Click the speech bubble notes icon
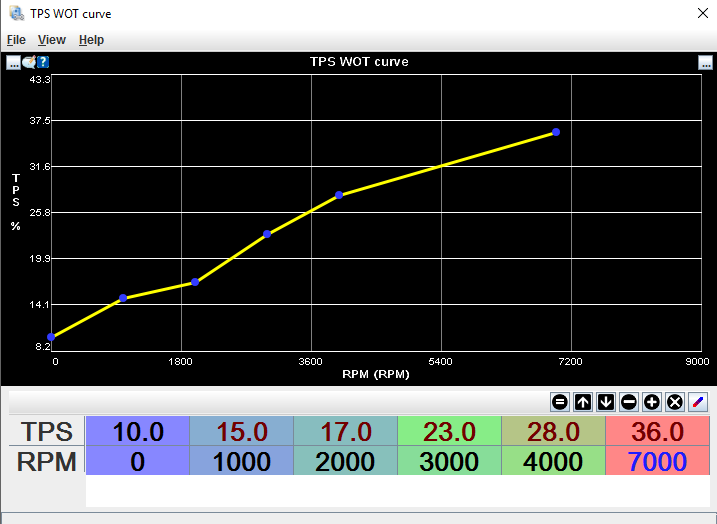The height and width of the screenshot is (524, 717). tap(29, 62)
